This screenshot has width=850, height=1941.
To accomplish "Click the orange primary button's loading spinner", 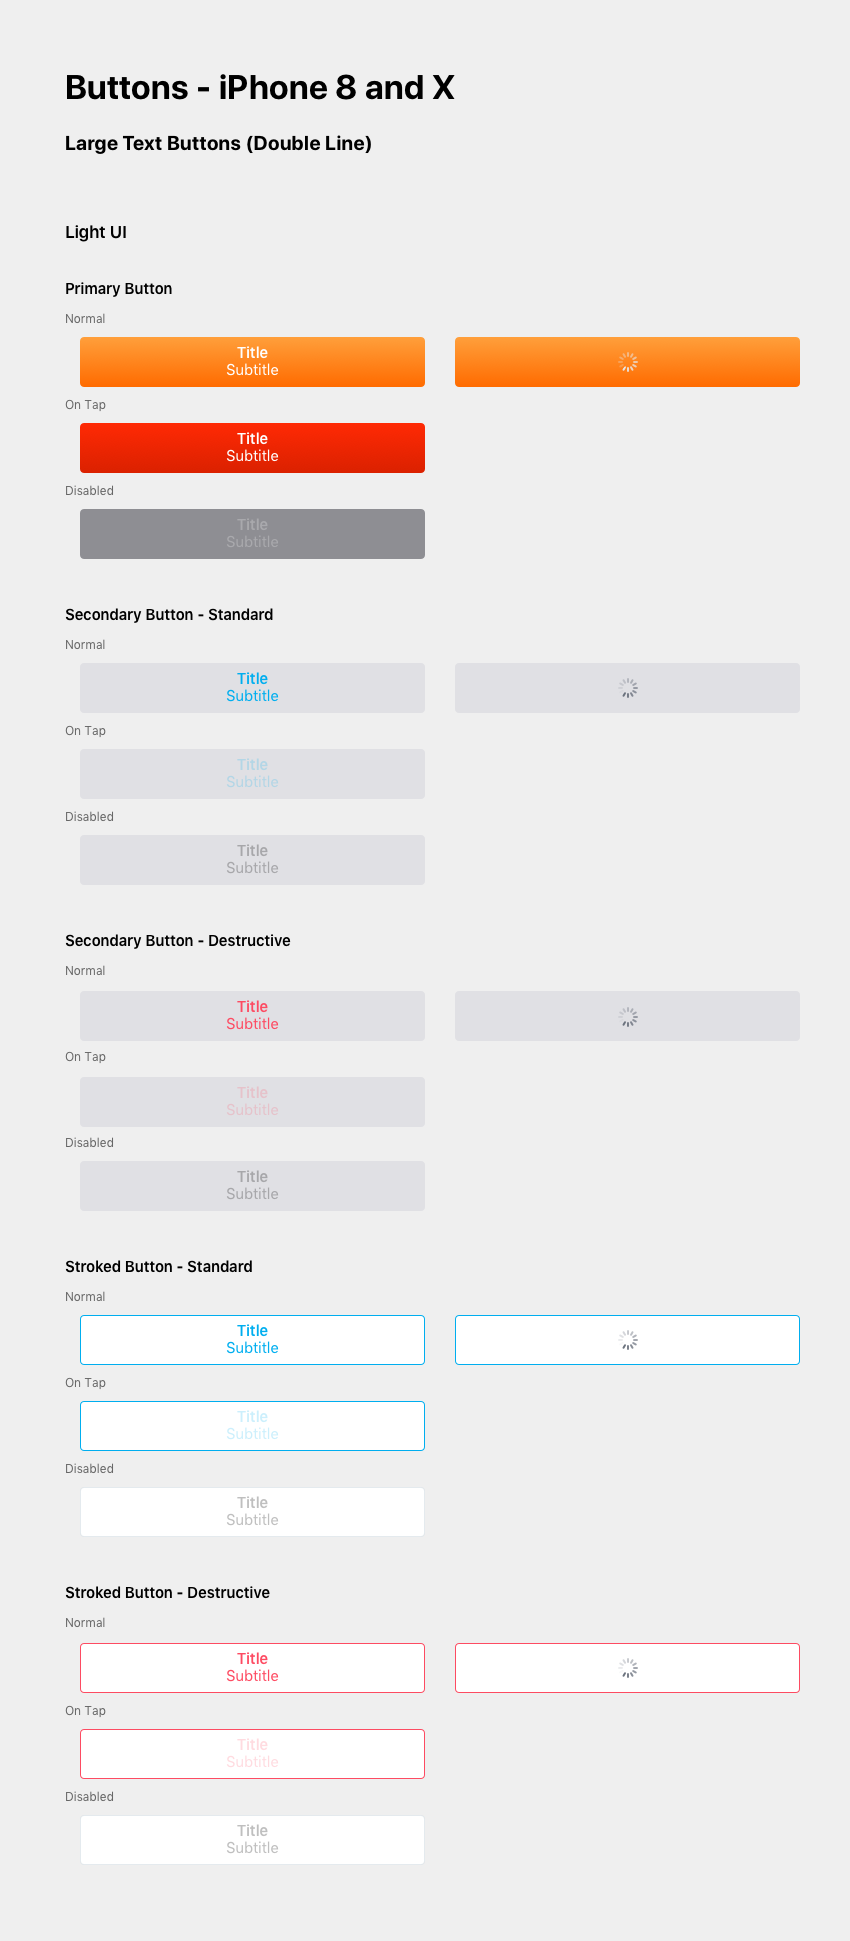I will click(628, 362).
